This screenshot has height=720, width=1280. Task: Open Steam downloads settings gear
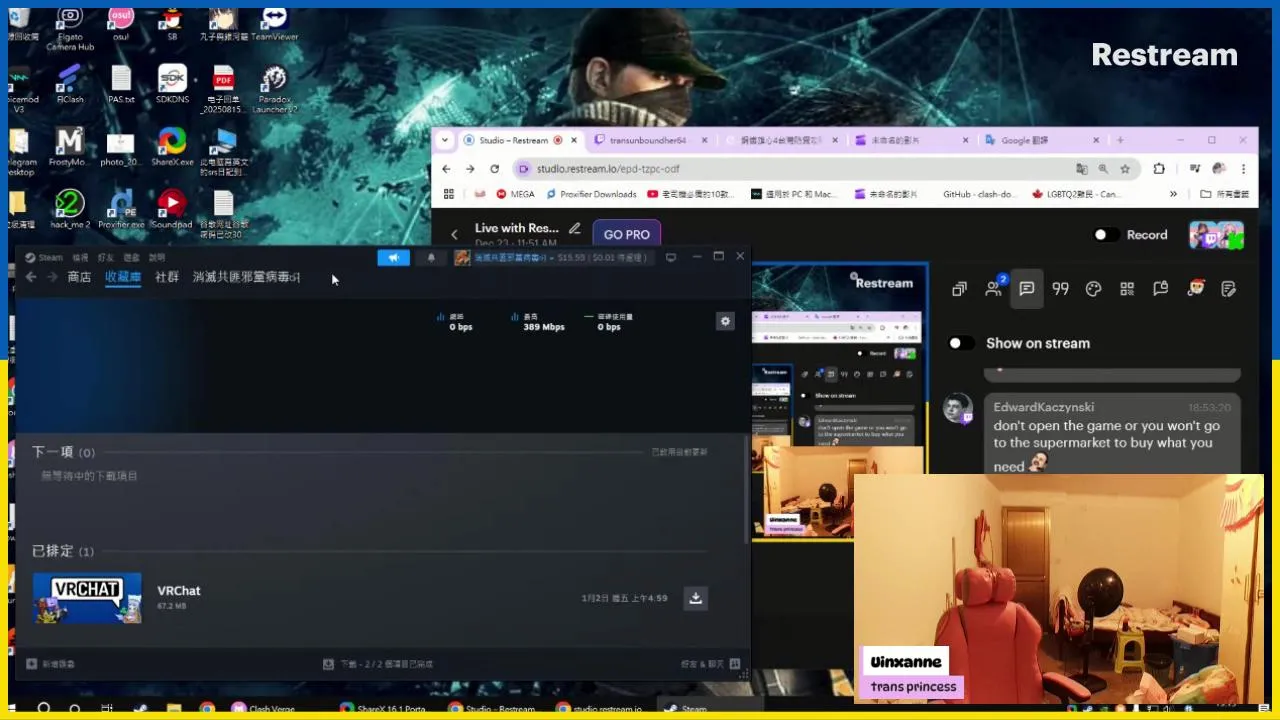coord(725,321)
